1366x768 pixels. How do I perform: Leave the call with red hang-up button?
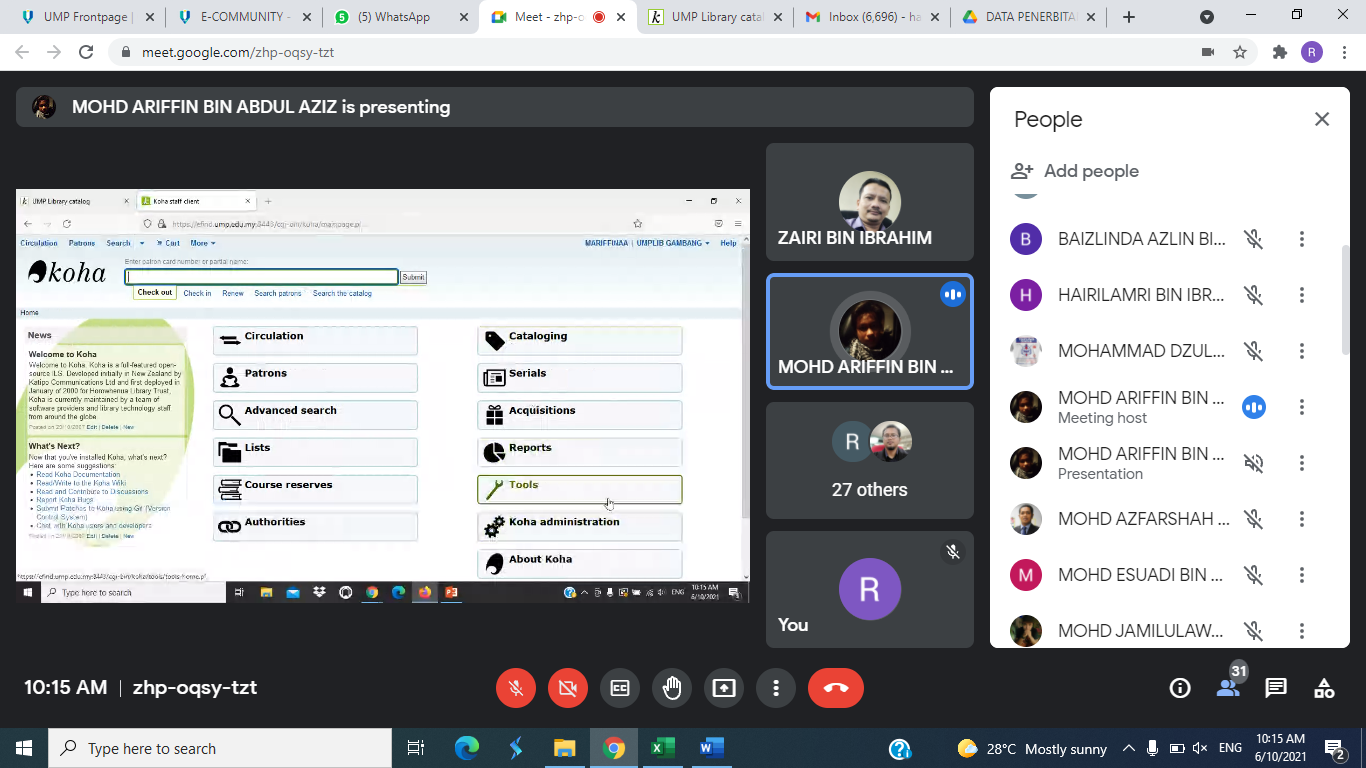pyautogui.click(x=836, y=688)
